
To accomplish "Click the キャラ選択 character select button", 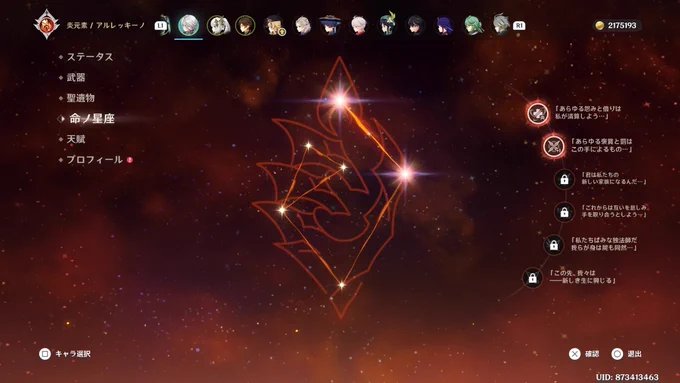I will (x=65, y=354).
